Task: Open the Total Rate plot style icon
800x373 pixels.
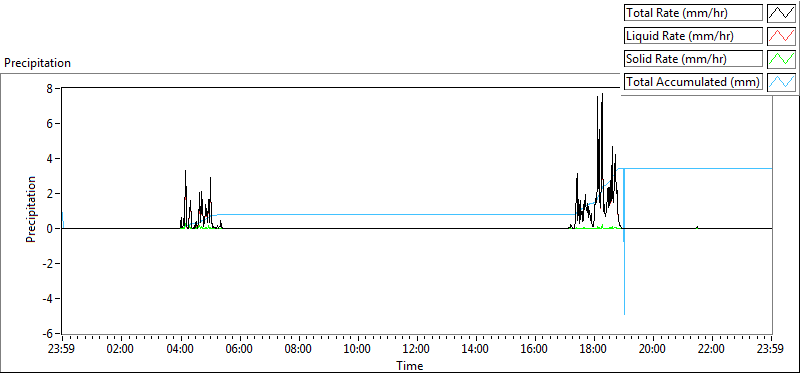Action: pos(782,13)
